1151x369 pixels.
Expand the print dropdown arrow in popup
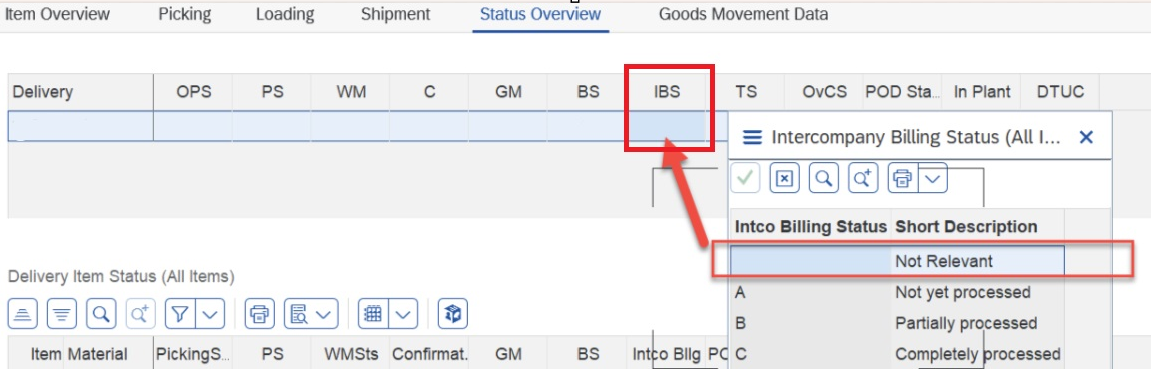point(934,178)
